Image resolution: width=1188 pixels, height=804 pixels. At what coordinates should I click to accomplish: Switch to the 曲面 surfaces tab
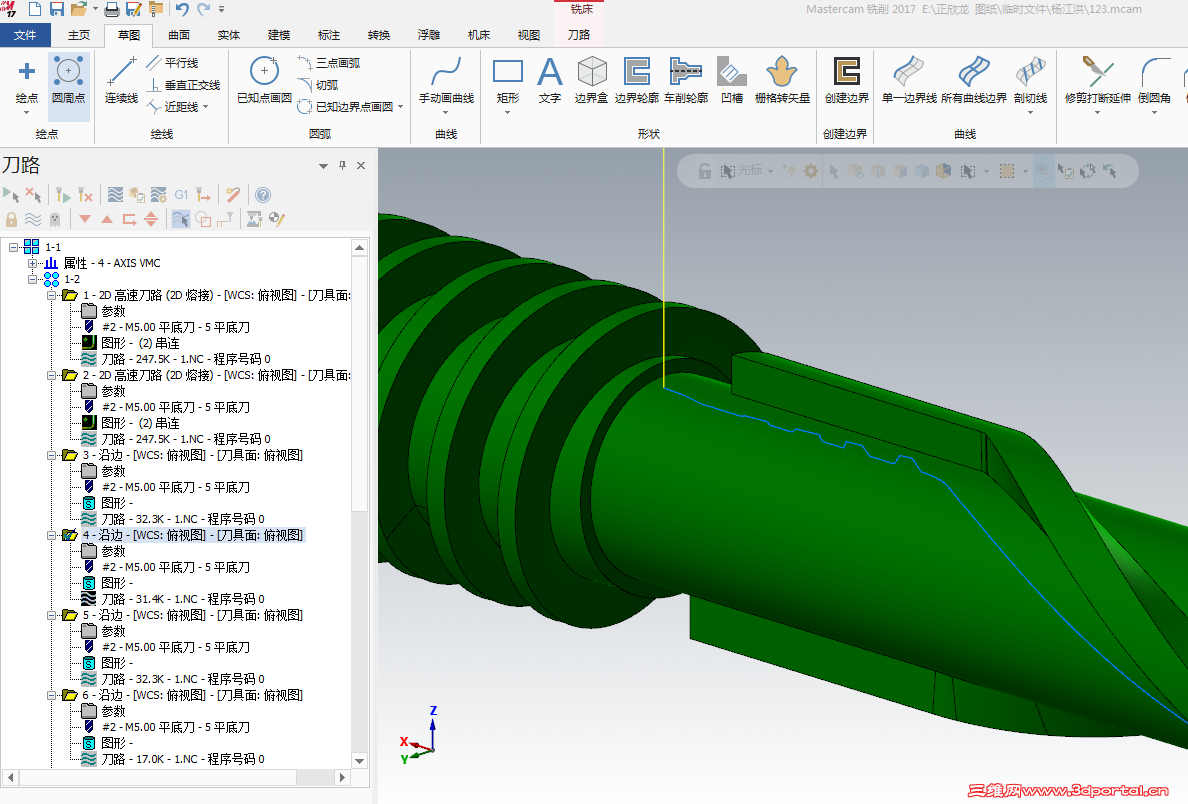[x=179, y=35]
